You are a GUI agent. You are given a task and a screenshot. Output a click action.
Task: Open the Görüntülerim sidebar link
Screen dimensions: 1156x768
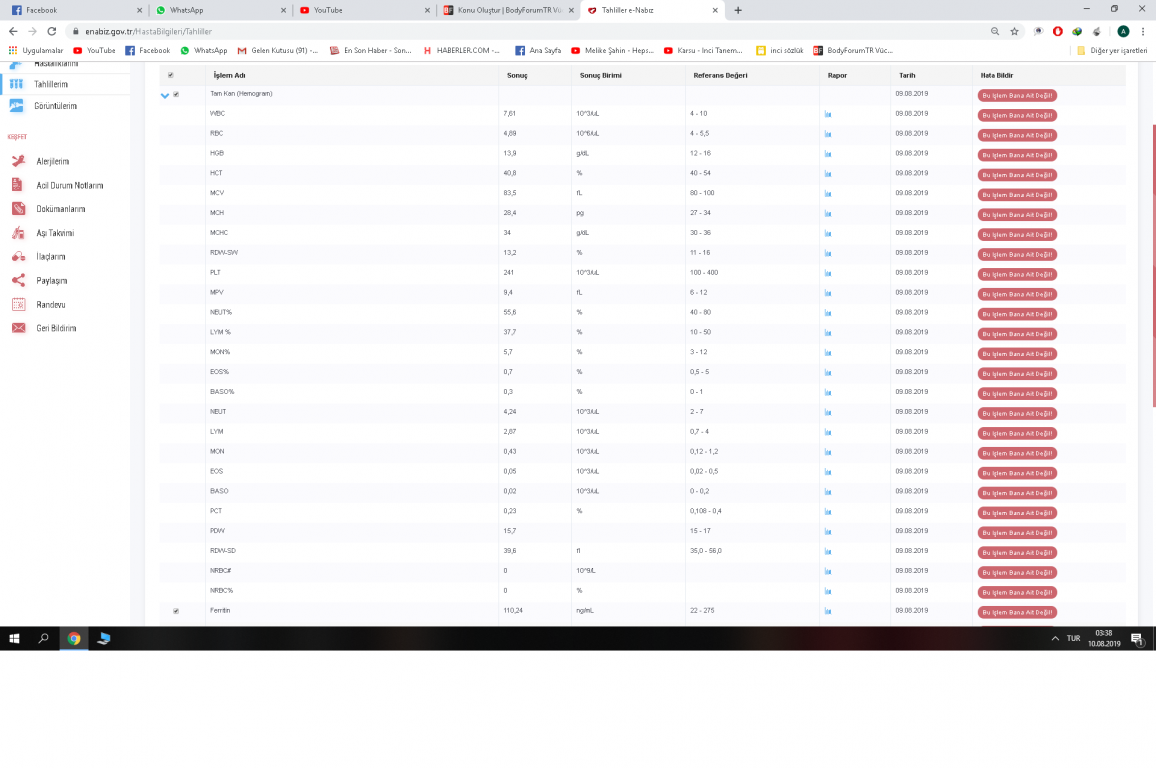(x=55, y=106)
